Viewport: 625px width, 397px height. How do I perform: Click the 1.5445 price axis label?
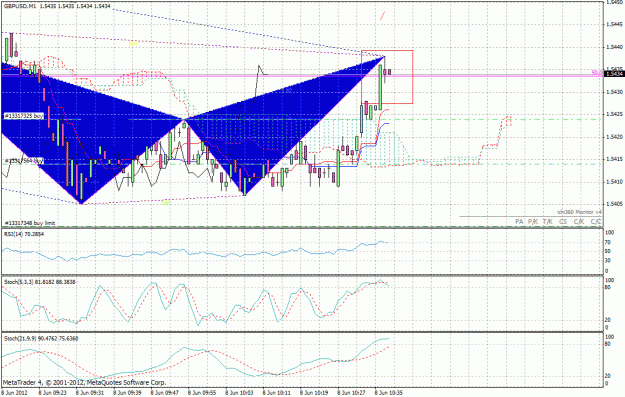pyautogui.click(x=614, y=24)
